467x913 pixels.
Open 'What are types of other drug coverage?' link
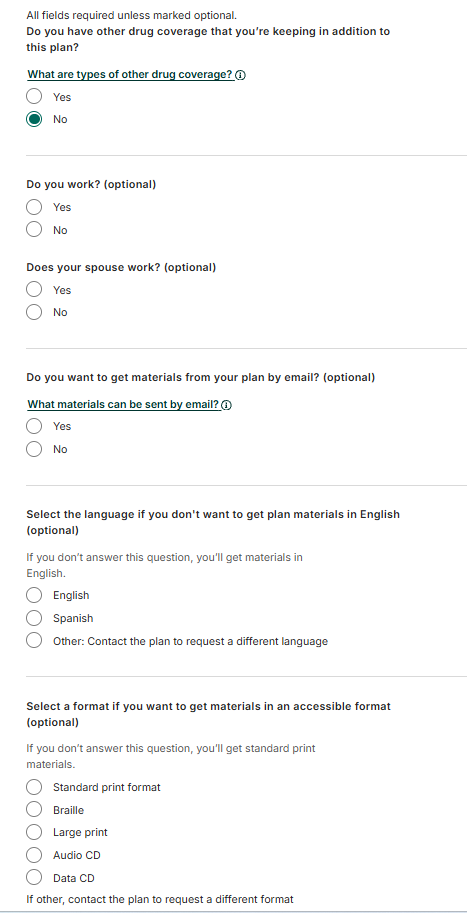[x=131, y=75]
